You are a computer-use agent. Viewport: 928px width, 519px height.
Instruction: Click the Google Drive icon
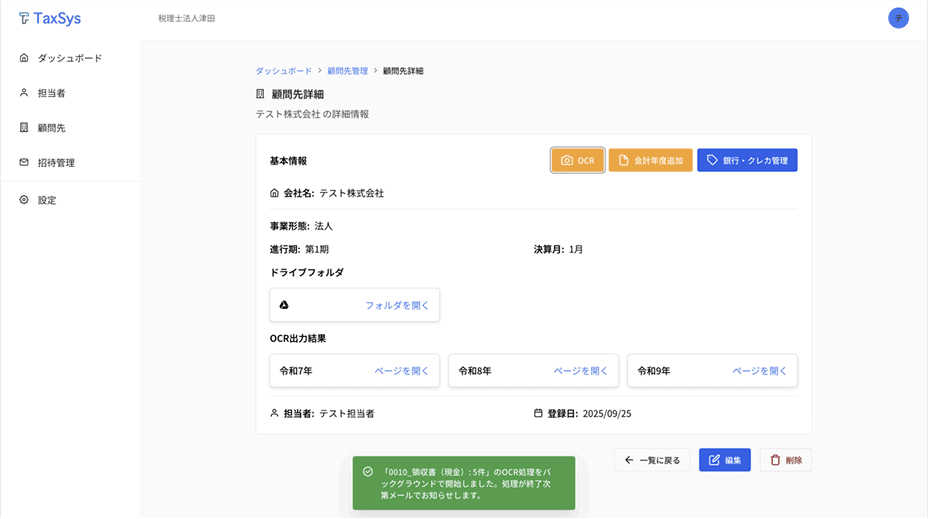(x=284, y=305)
